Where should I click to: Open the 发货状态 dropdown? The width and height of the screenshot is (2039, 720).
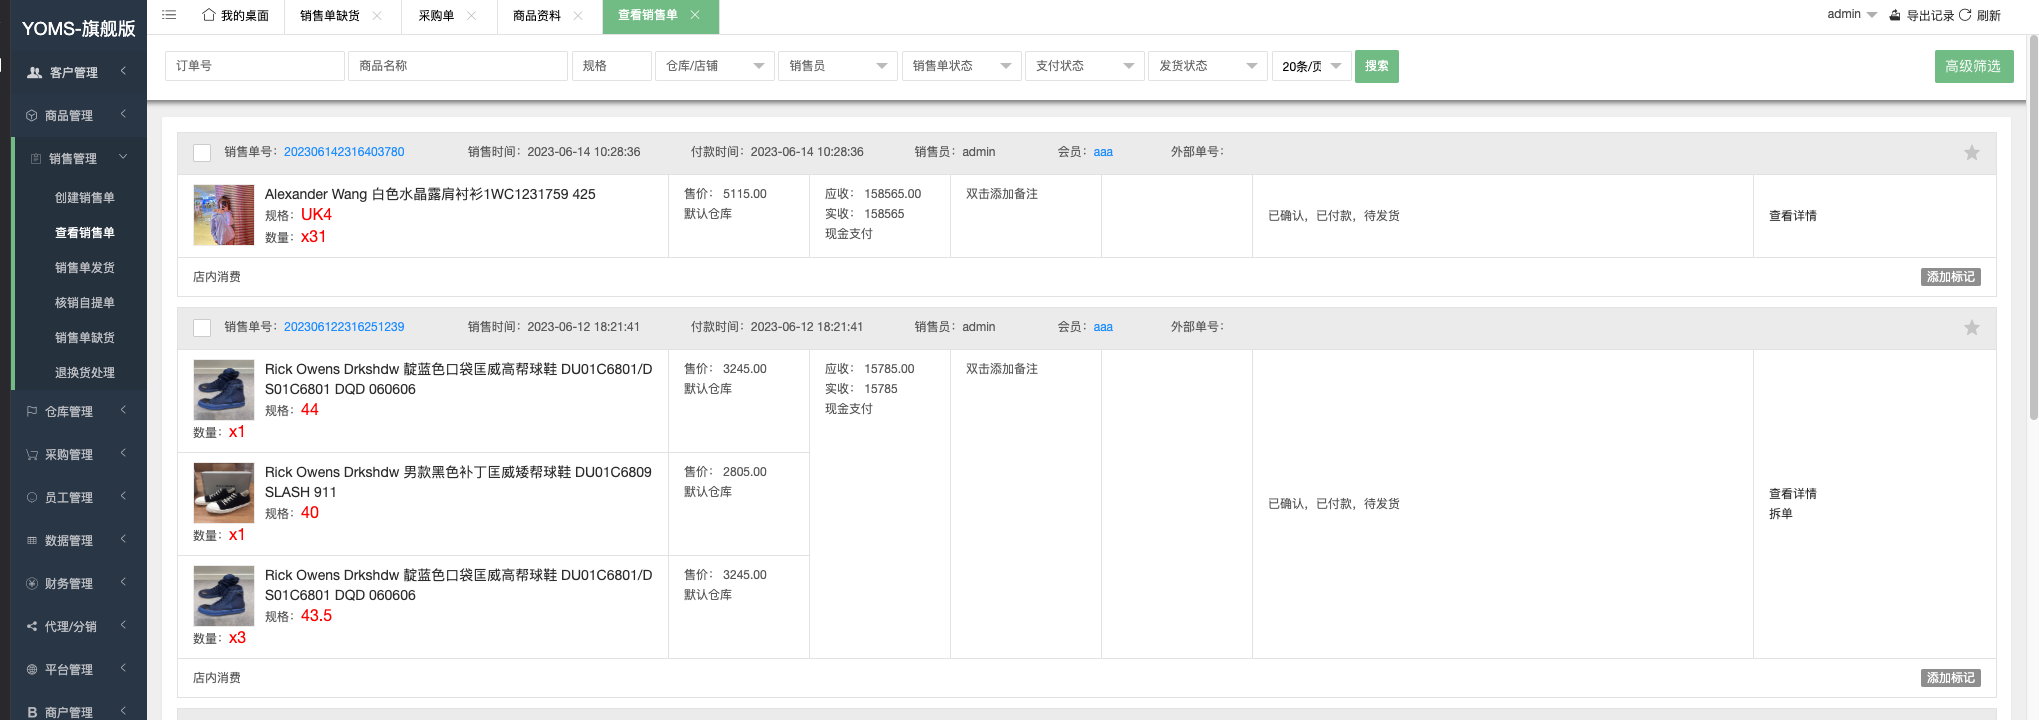(x=1208, y=66)
